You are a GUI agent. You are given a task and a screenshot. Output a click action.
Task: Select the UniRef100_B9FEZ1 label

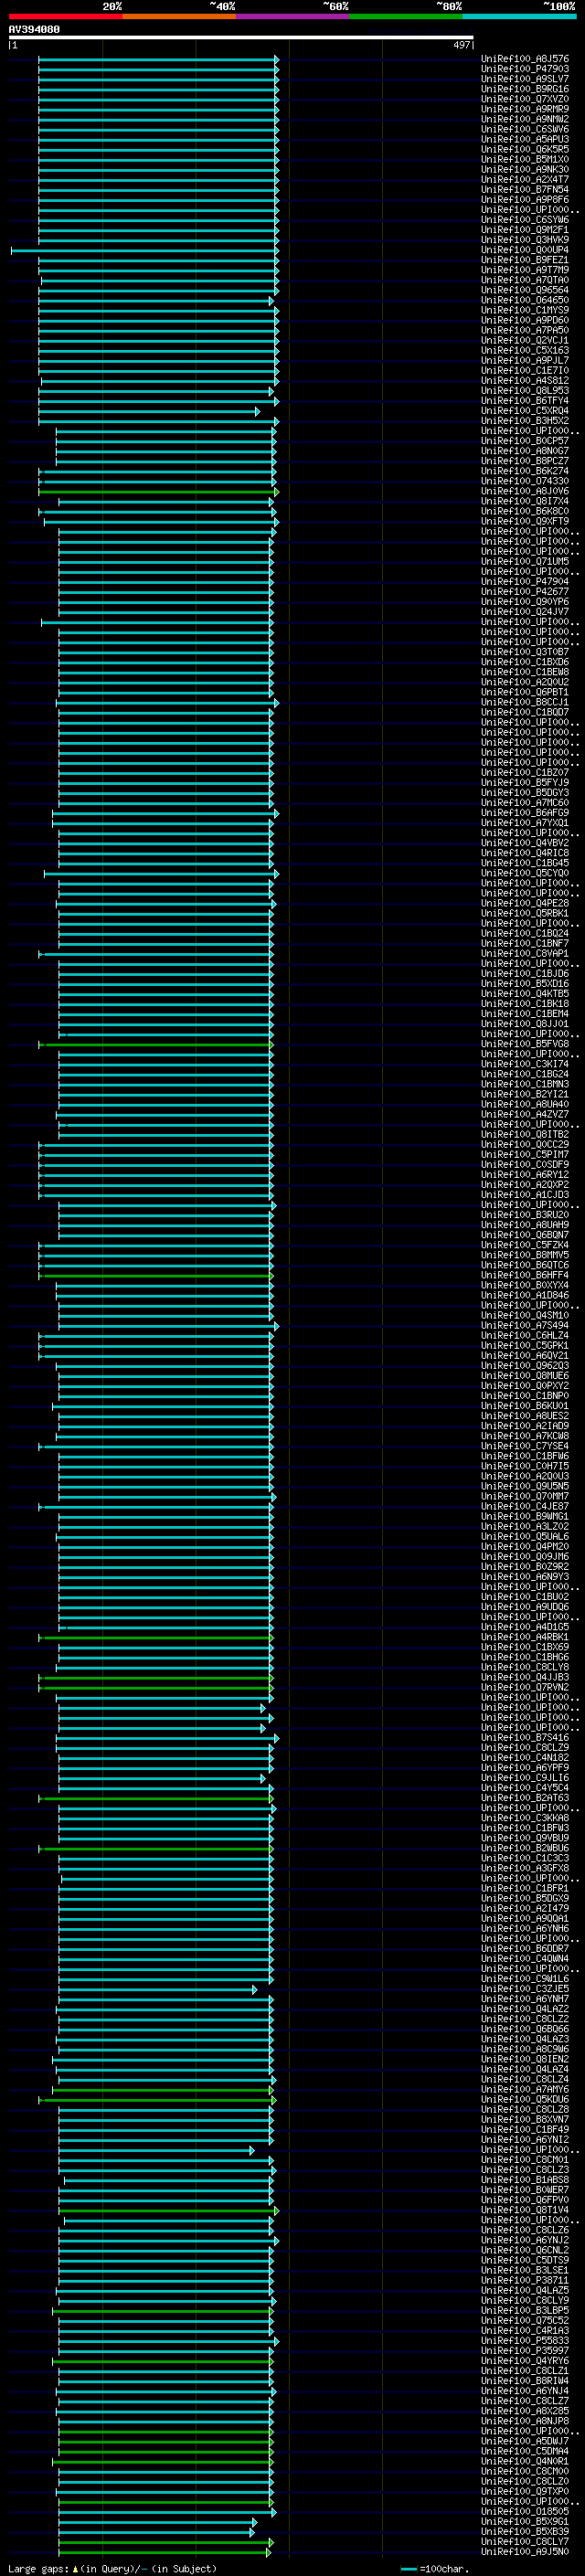[x=525, y=260]
